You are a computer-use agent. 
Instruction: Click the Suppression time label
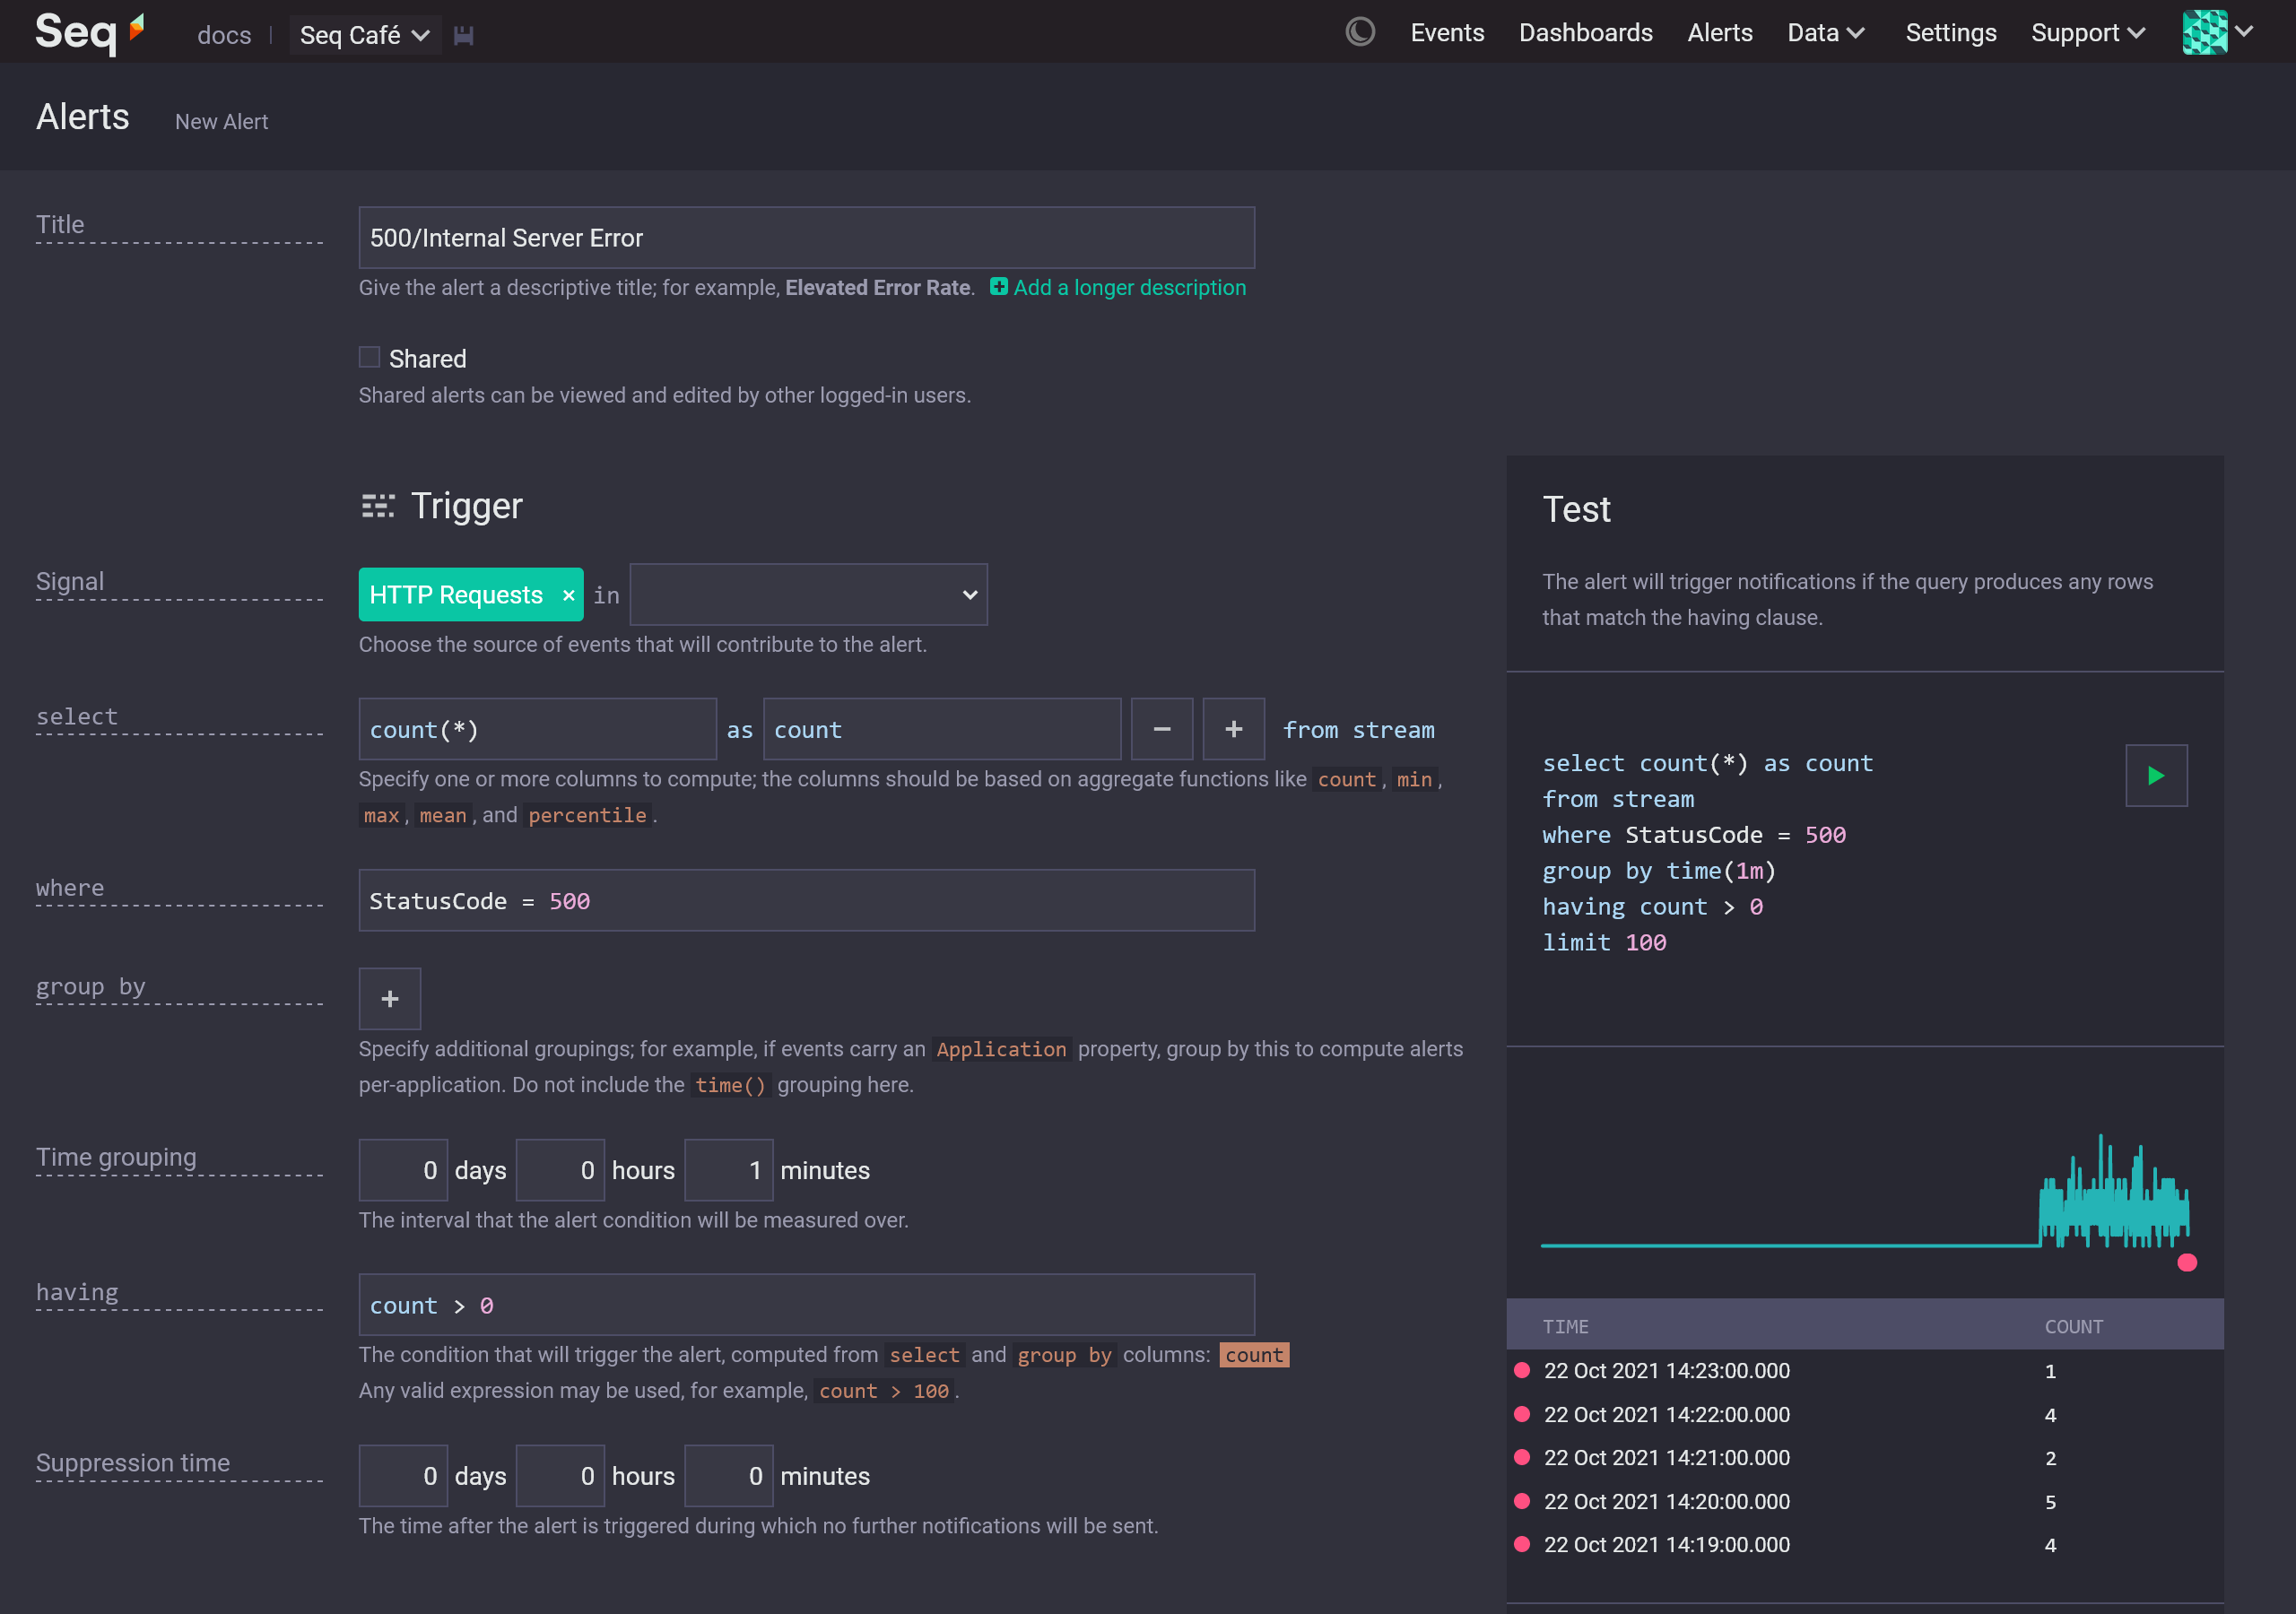(133, 1462)
